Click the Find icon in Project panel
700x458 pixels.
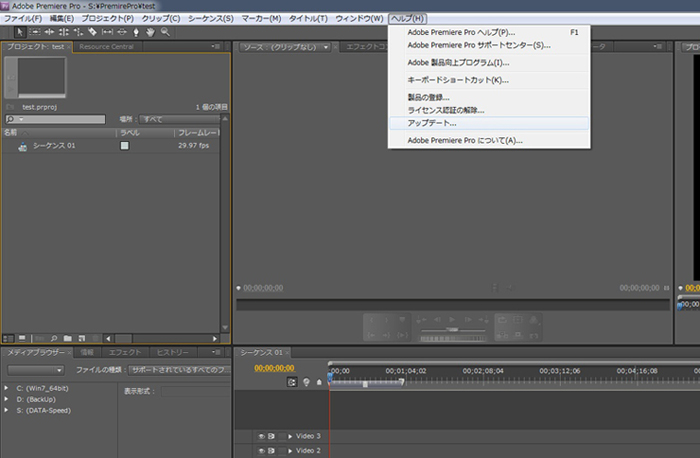[54, 338]
